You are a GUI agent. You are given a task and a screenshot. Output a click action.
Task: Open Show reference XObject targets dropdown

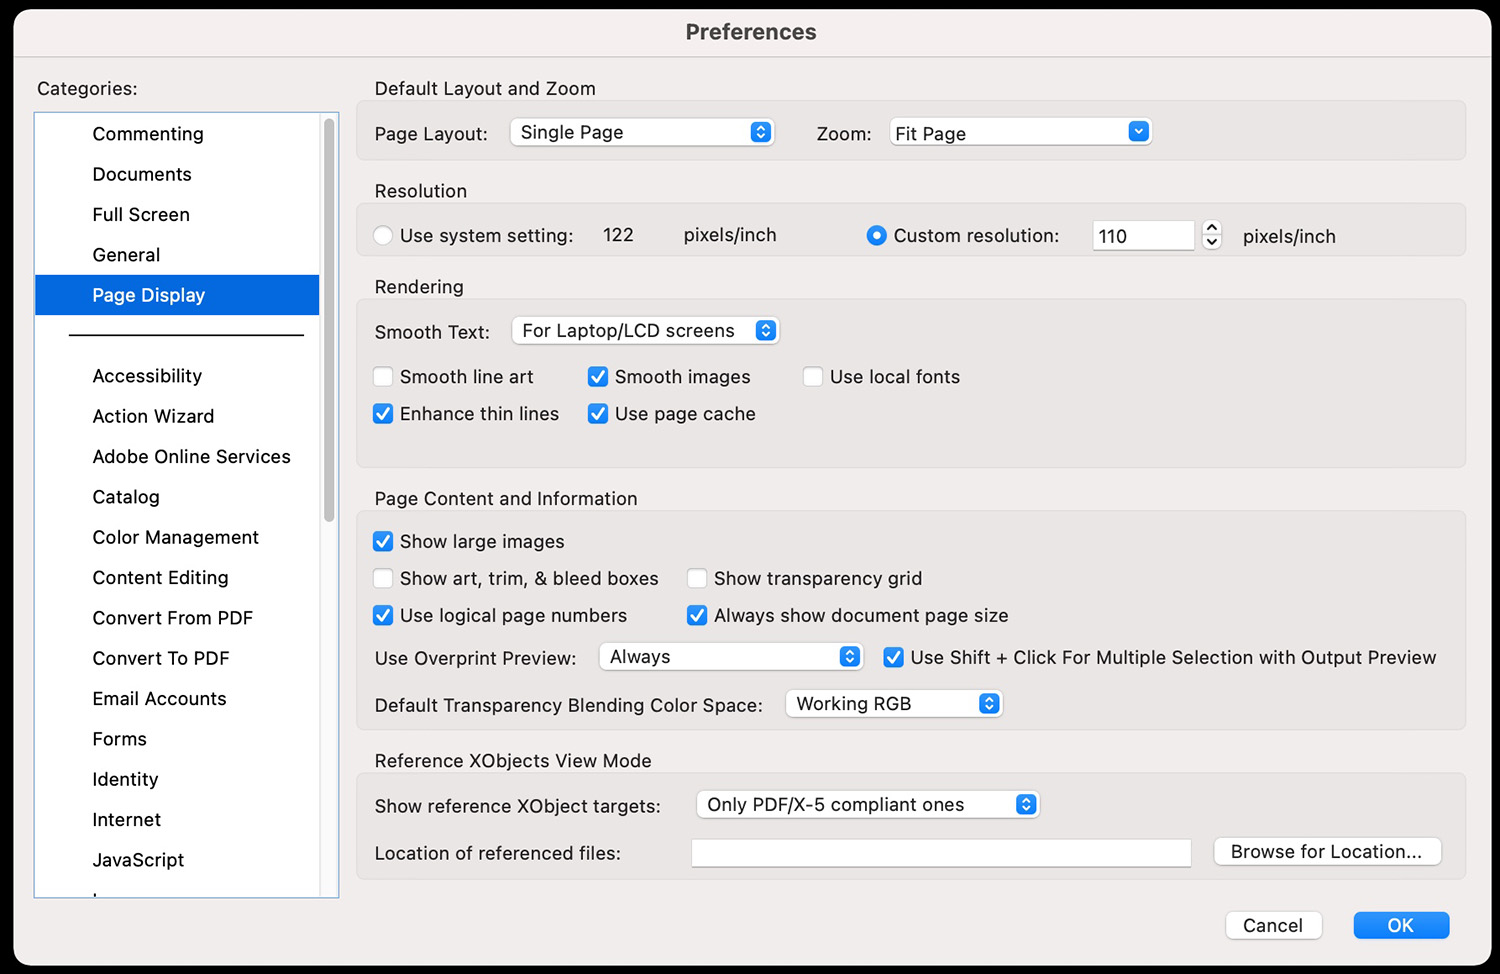(867, 805)
